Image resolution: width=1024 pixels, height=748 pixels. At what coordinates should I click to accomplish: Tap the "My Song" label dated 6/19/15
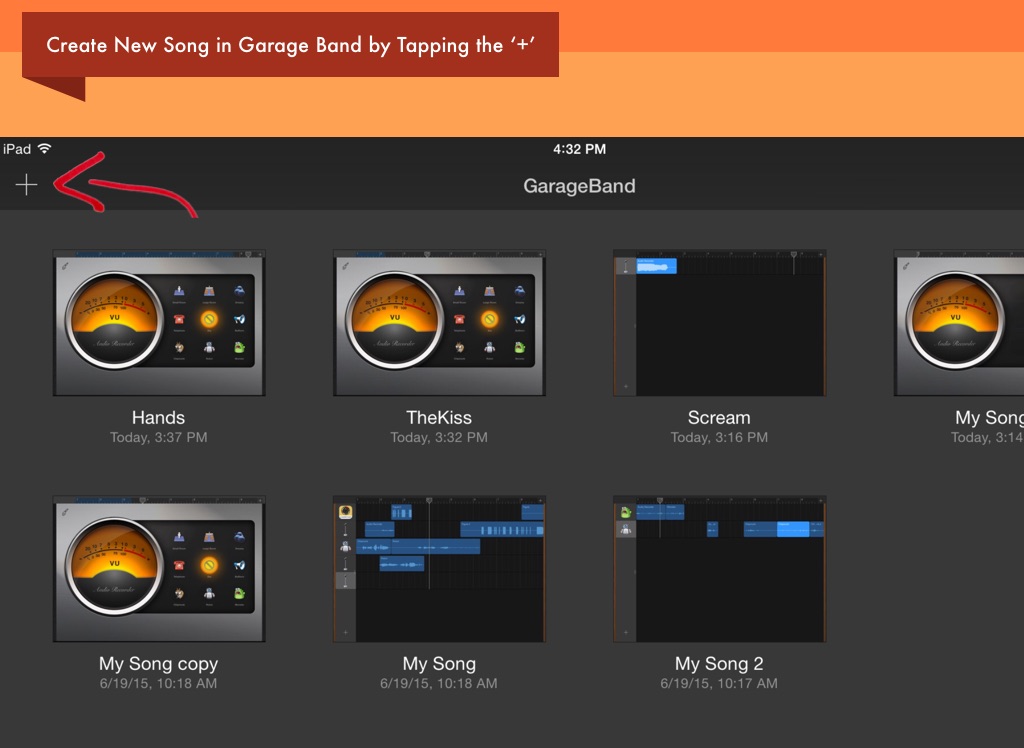439,664
